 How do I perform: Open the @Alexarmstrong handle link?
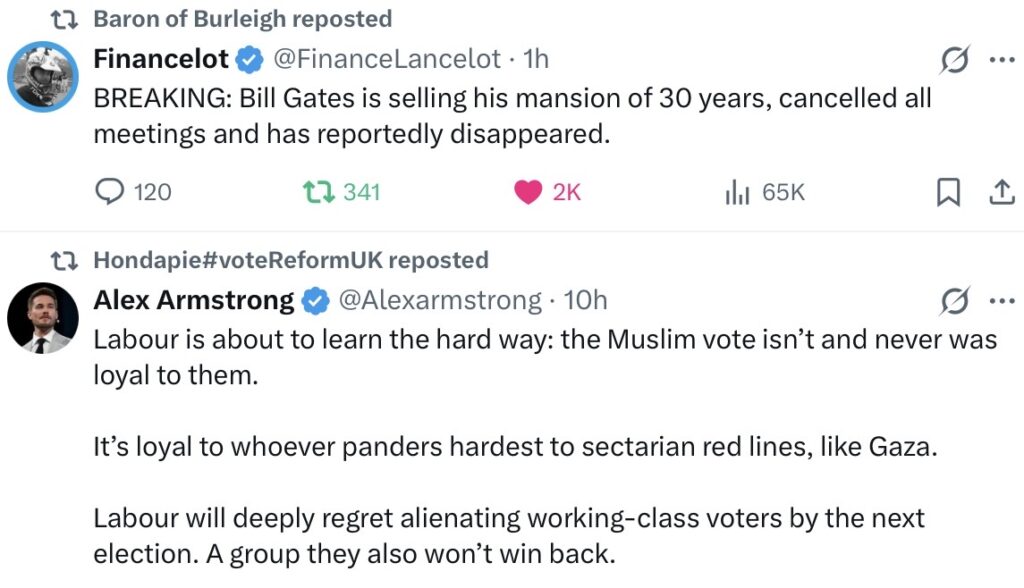442,300
